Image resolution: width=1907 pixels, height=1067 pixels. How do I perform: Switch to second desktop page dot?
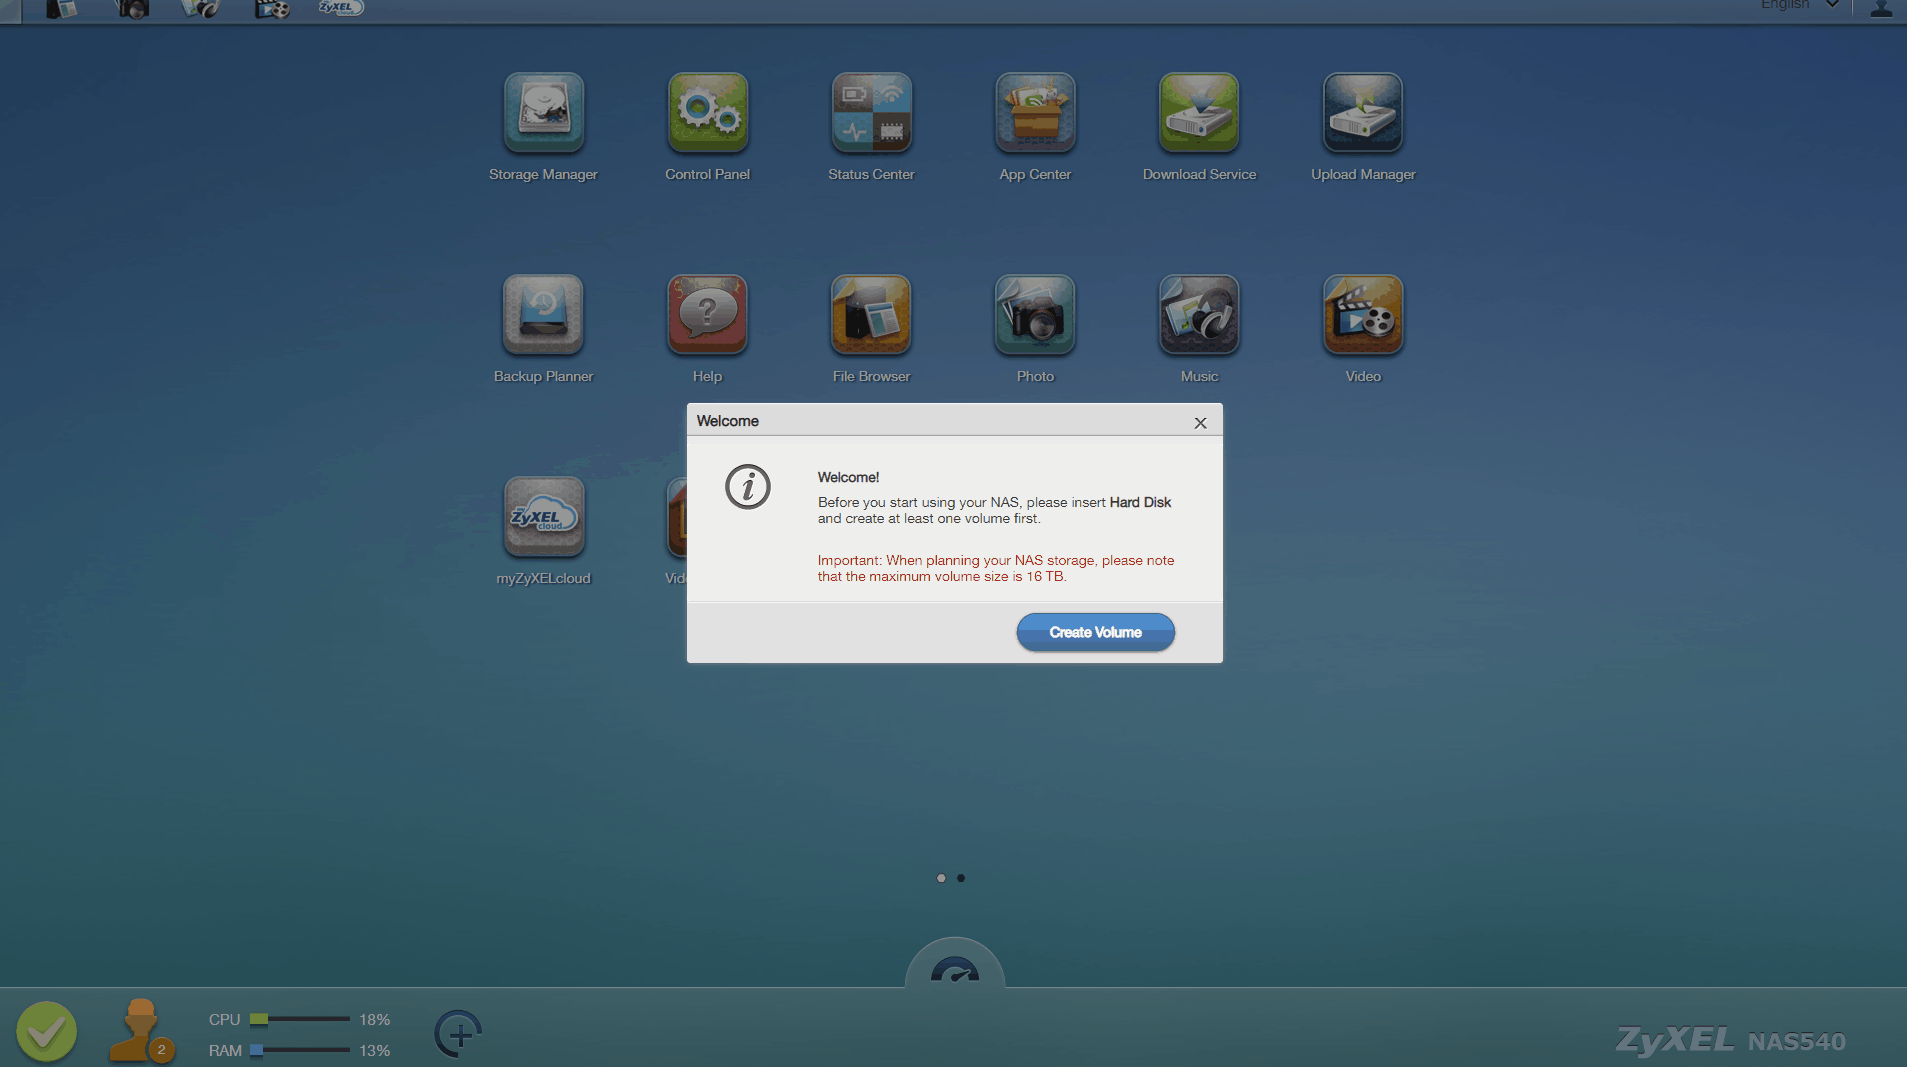click(961, 878)
